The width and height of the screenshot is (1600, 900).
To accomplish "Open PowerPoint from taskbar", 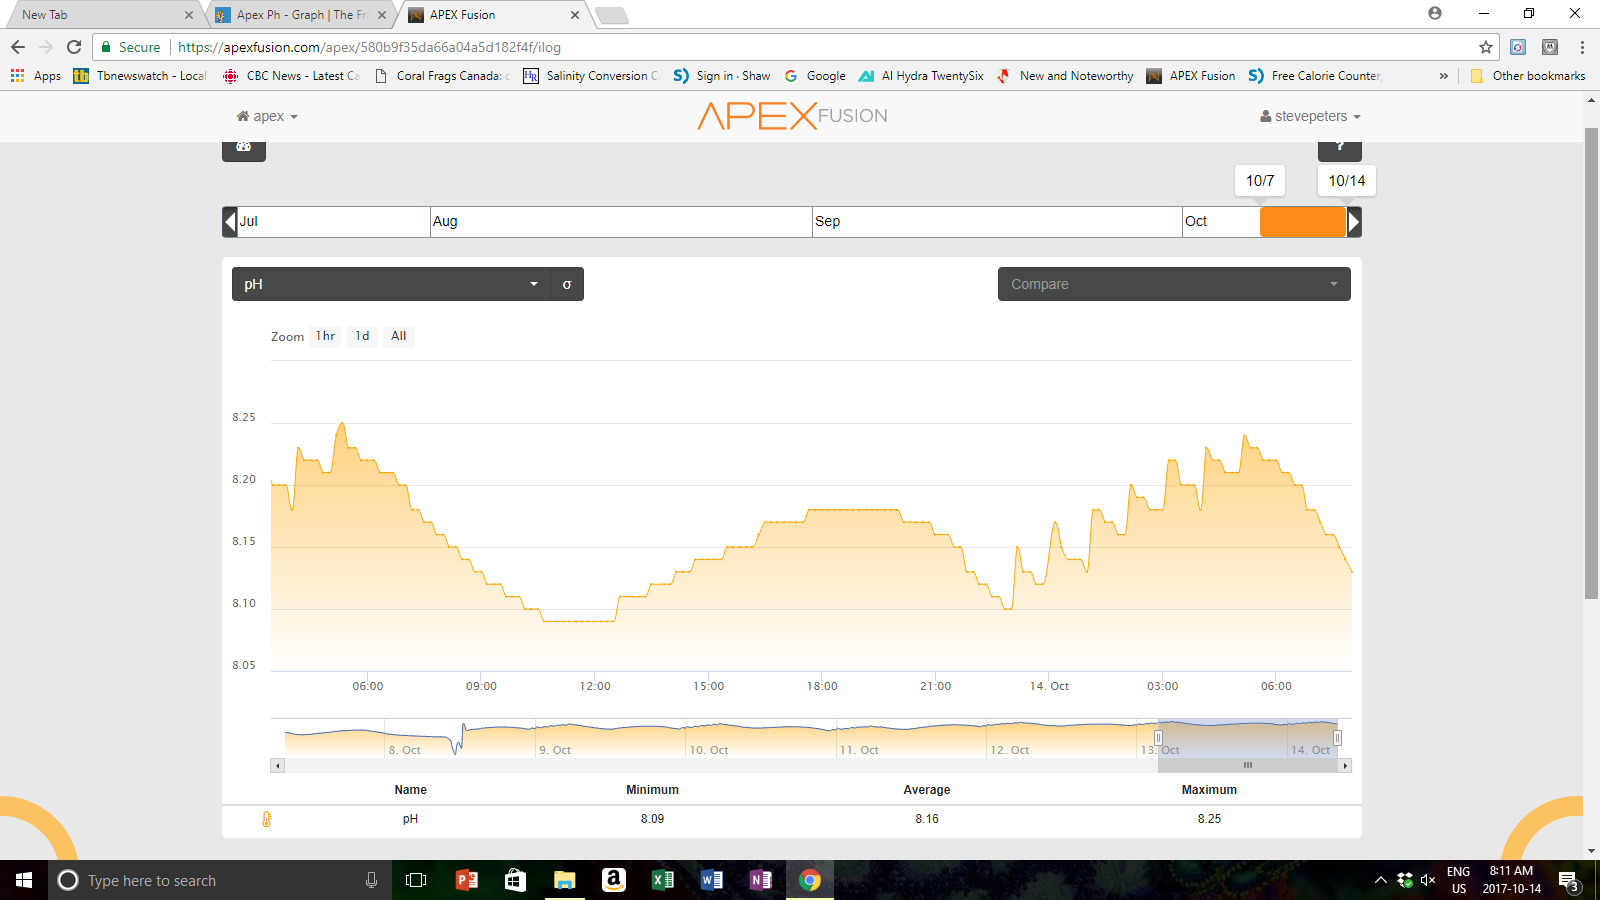I will (466, 880).
